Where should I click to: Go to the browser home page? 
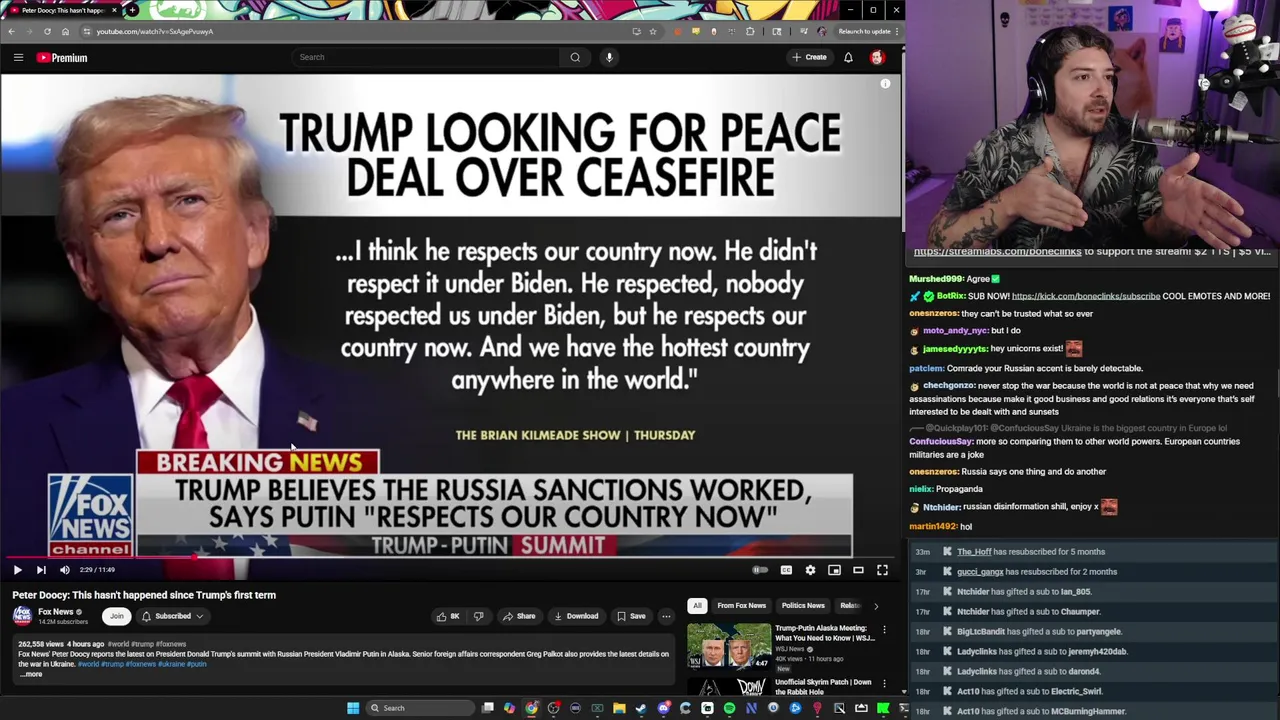pyautogui.click(x=65, y=31)
